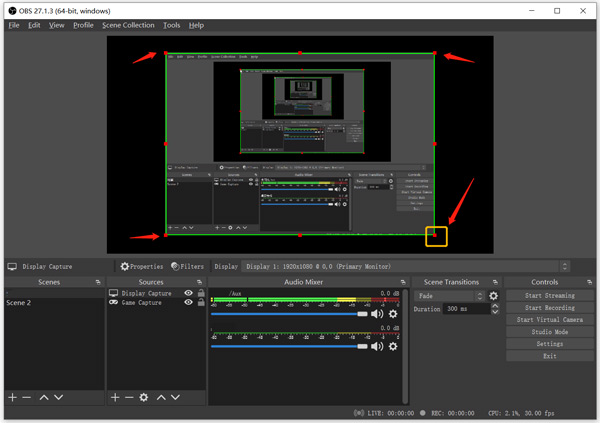The height and width of the screenshot is (423, 600).
Task: Click the REC status dot icon
Action: click(422, 413)
